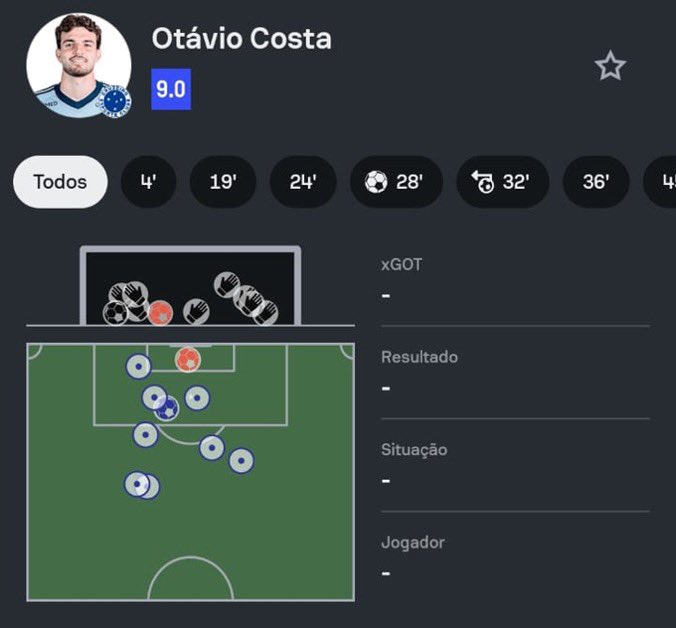The width and height of the screenshot is (676, 628).
Task: Click the shot marker nearest the left goalpost
Action: [138, 367]
